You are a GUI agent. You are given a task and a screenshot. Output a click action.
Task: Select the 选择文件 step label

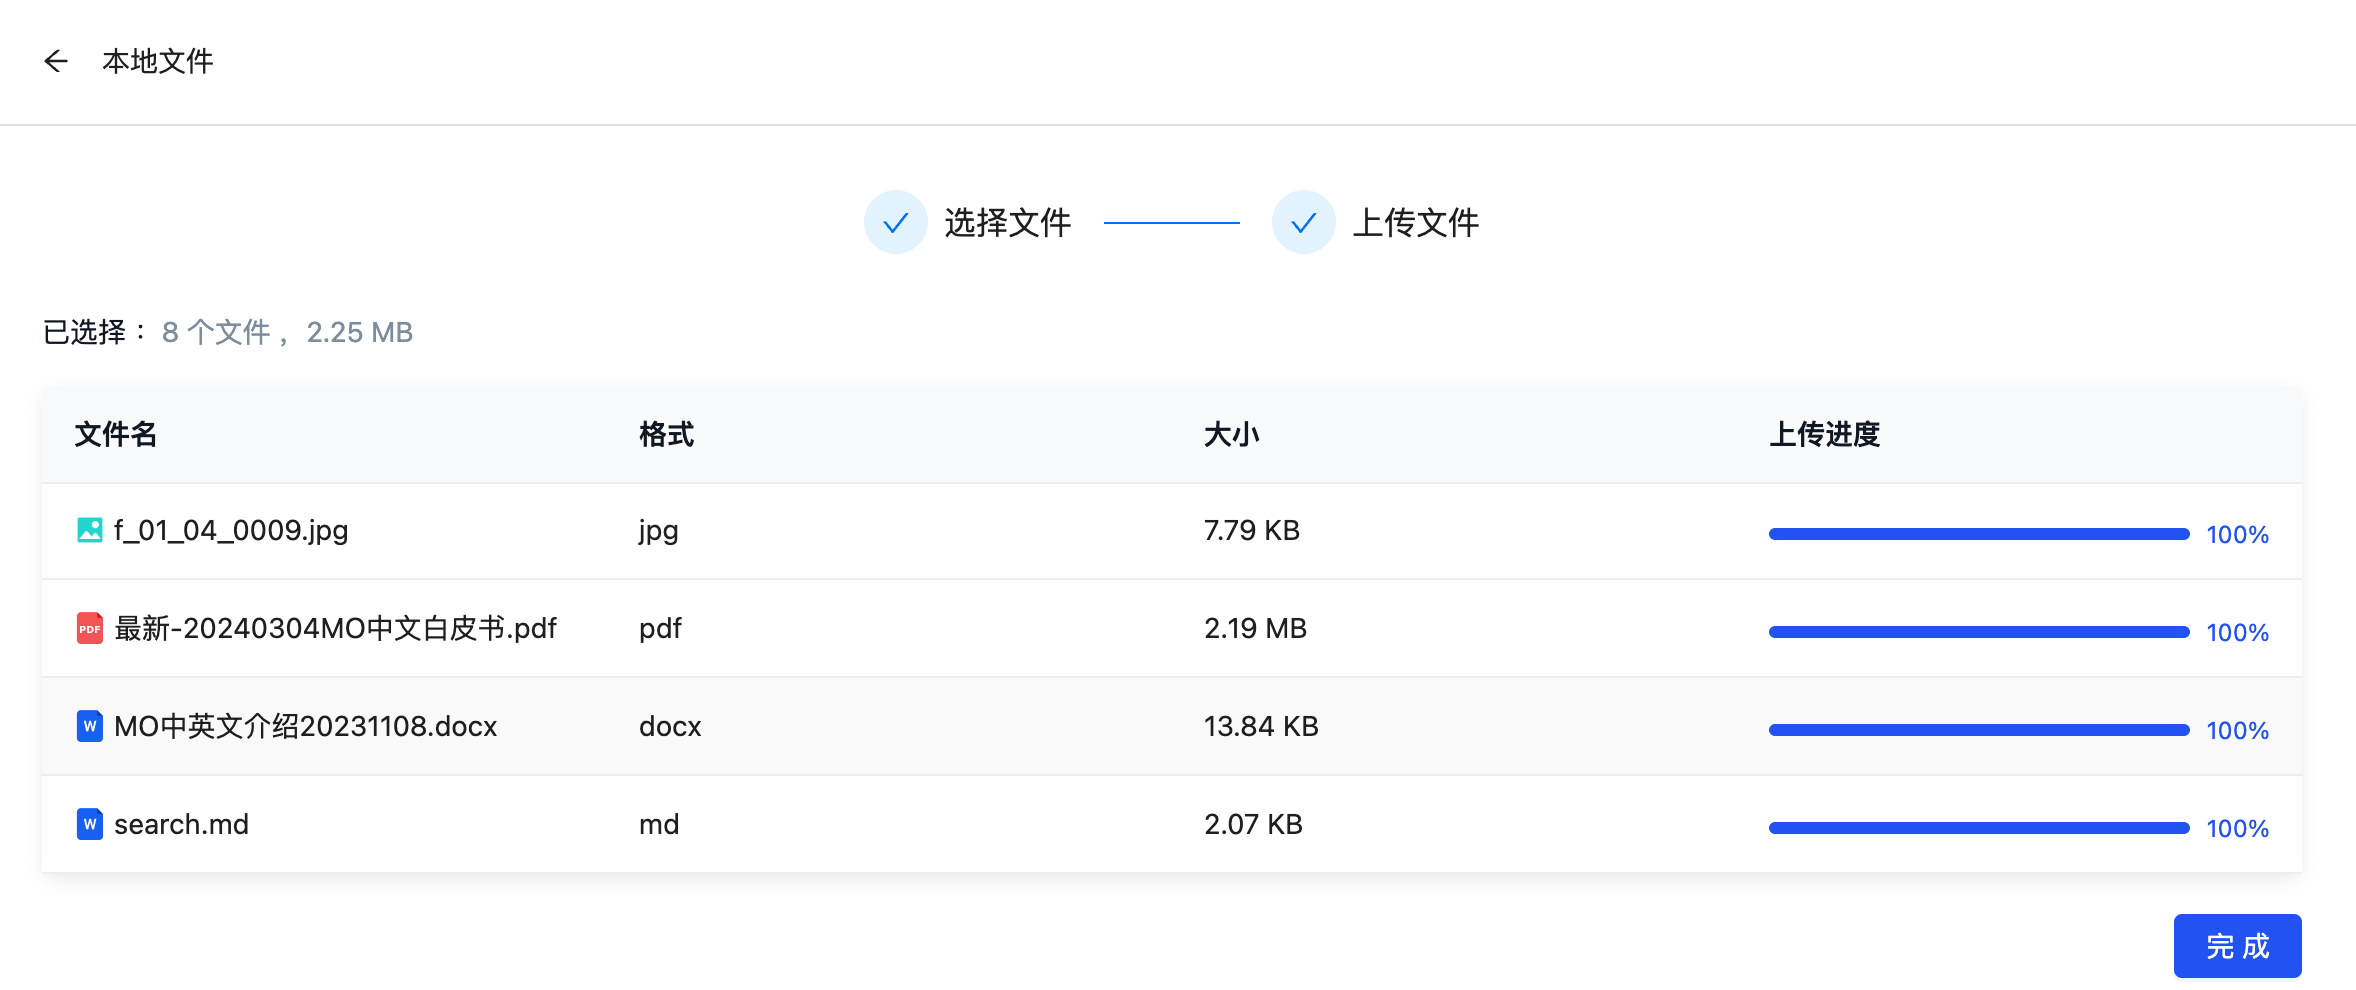pos(1008,223)
